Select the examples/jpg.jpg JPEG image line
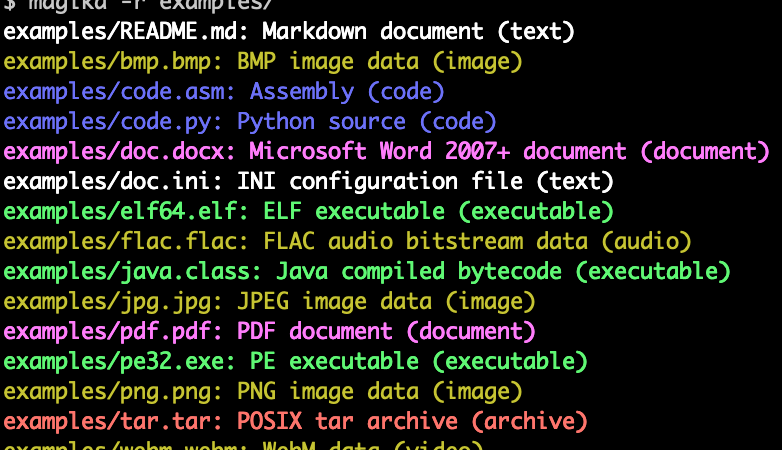The image size is (782, 450). pyautogui.click(x=269, y=302)
